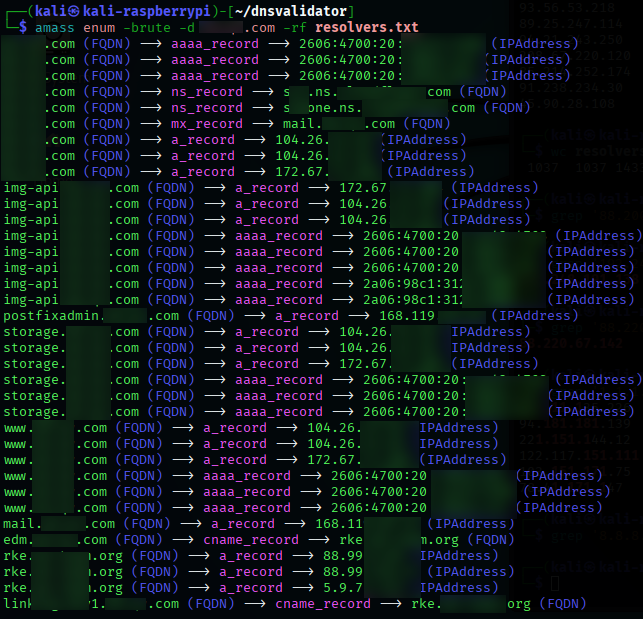Select resolvers.txt filename in command line
The image size is (643, 619).
(x=367, y=27)
